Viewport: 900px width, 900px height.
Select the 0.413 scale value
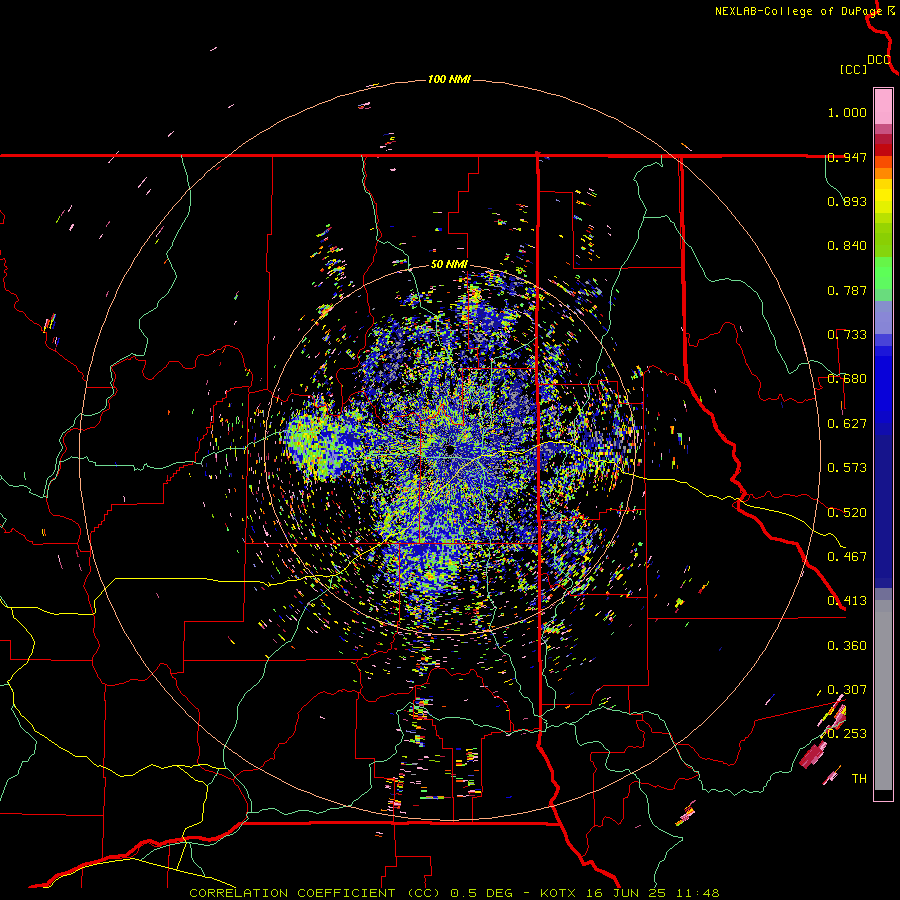847,601
